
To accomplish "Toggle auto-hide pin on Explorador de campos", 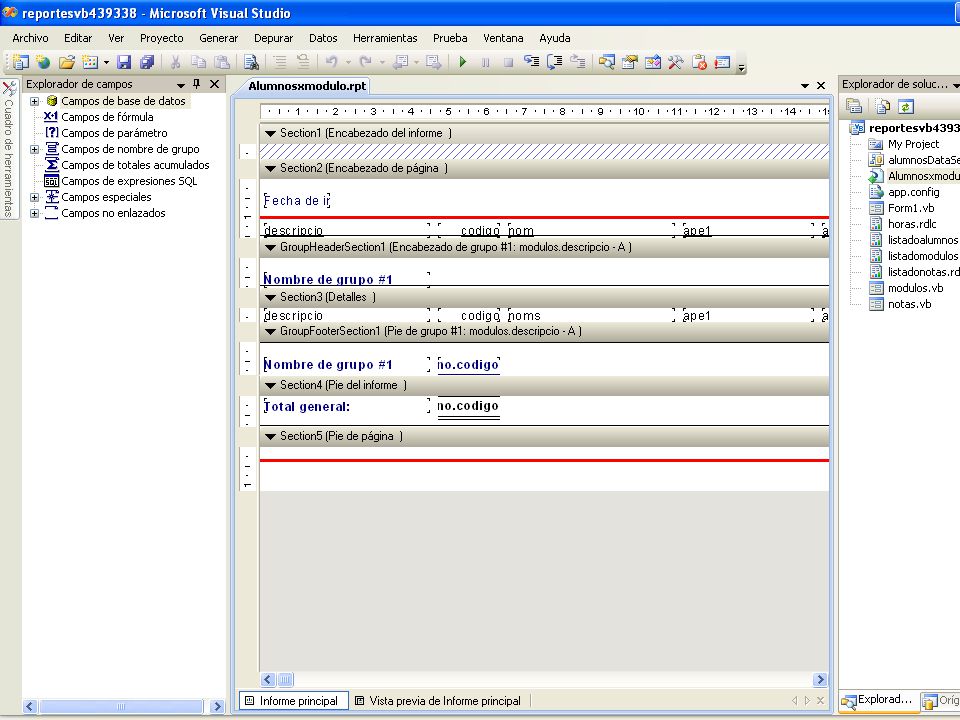I will coord(197,84).
